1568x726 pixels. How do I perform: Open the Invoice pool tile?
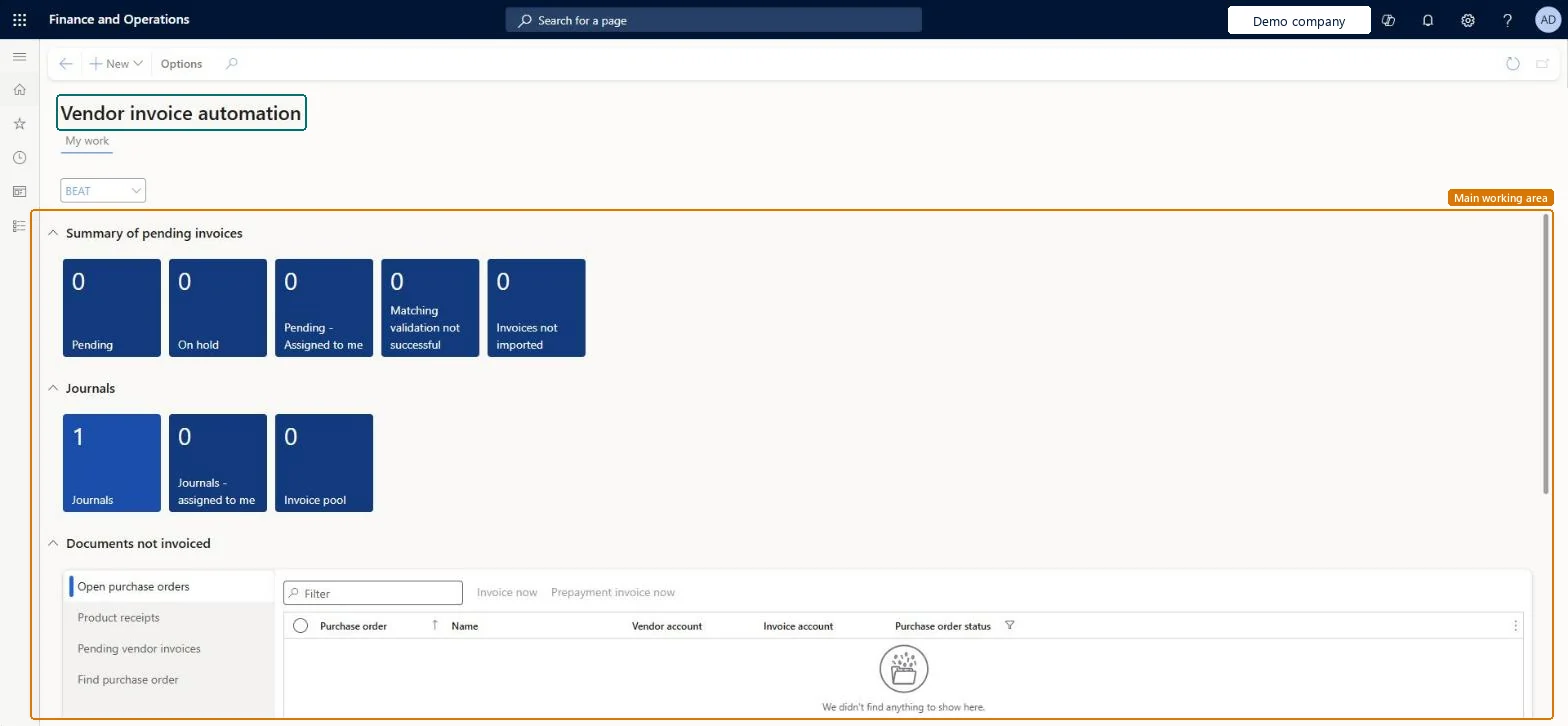(x=324, y=463)
